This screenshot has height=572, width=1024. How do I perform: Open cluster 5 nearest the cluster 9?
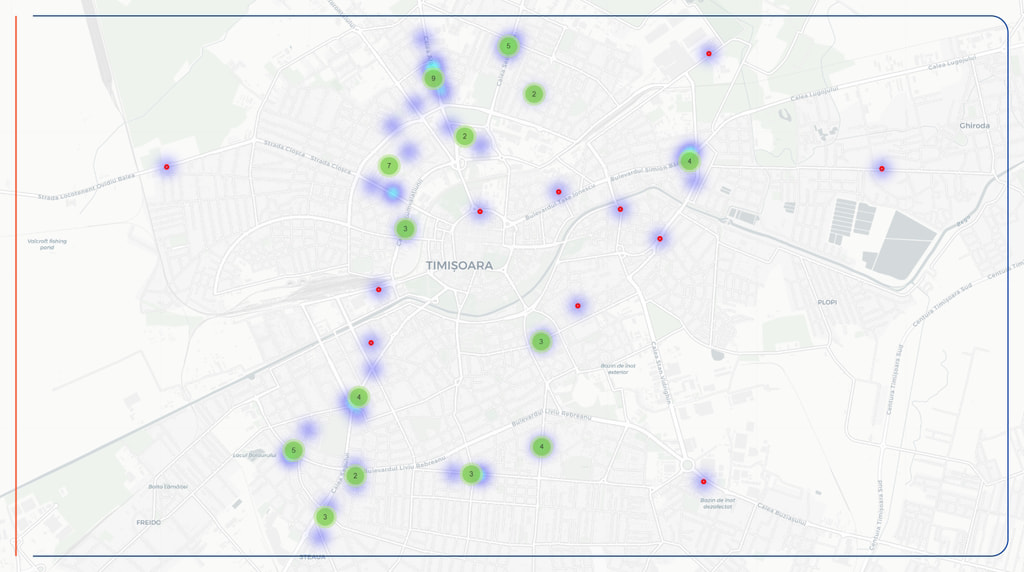[x=508, y=46]
